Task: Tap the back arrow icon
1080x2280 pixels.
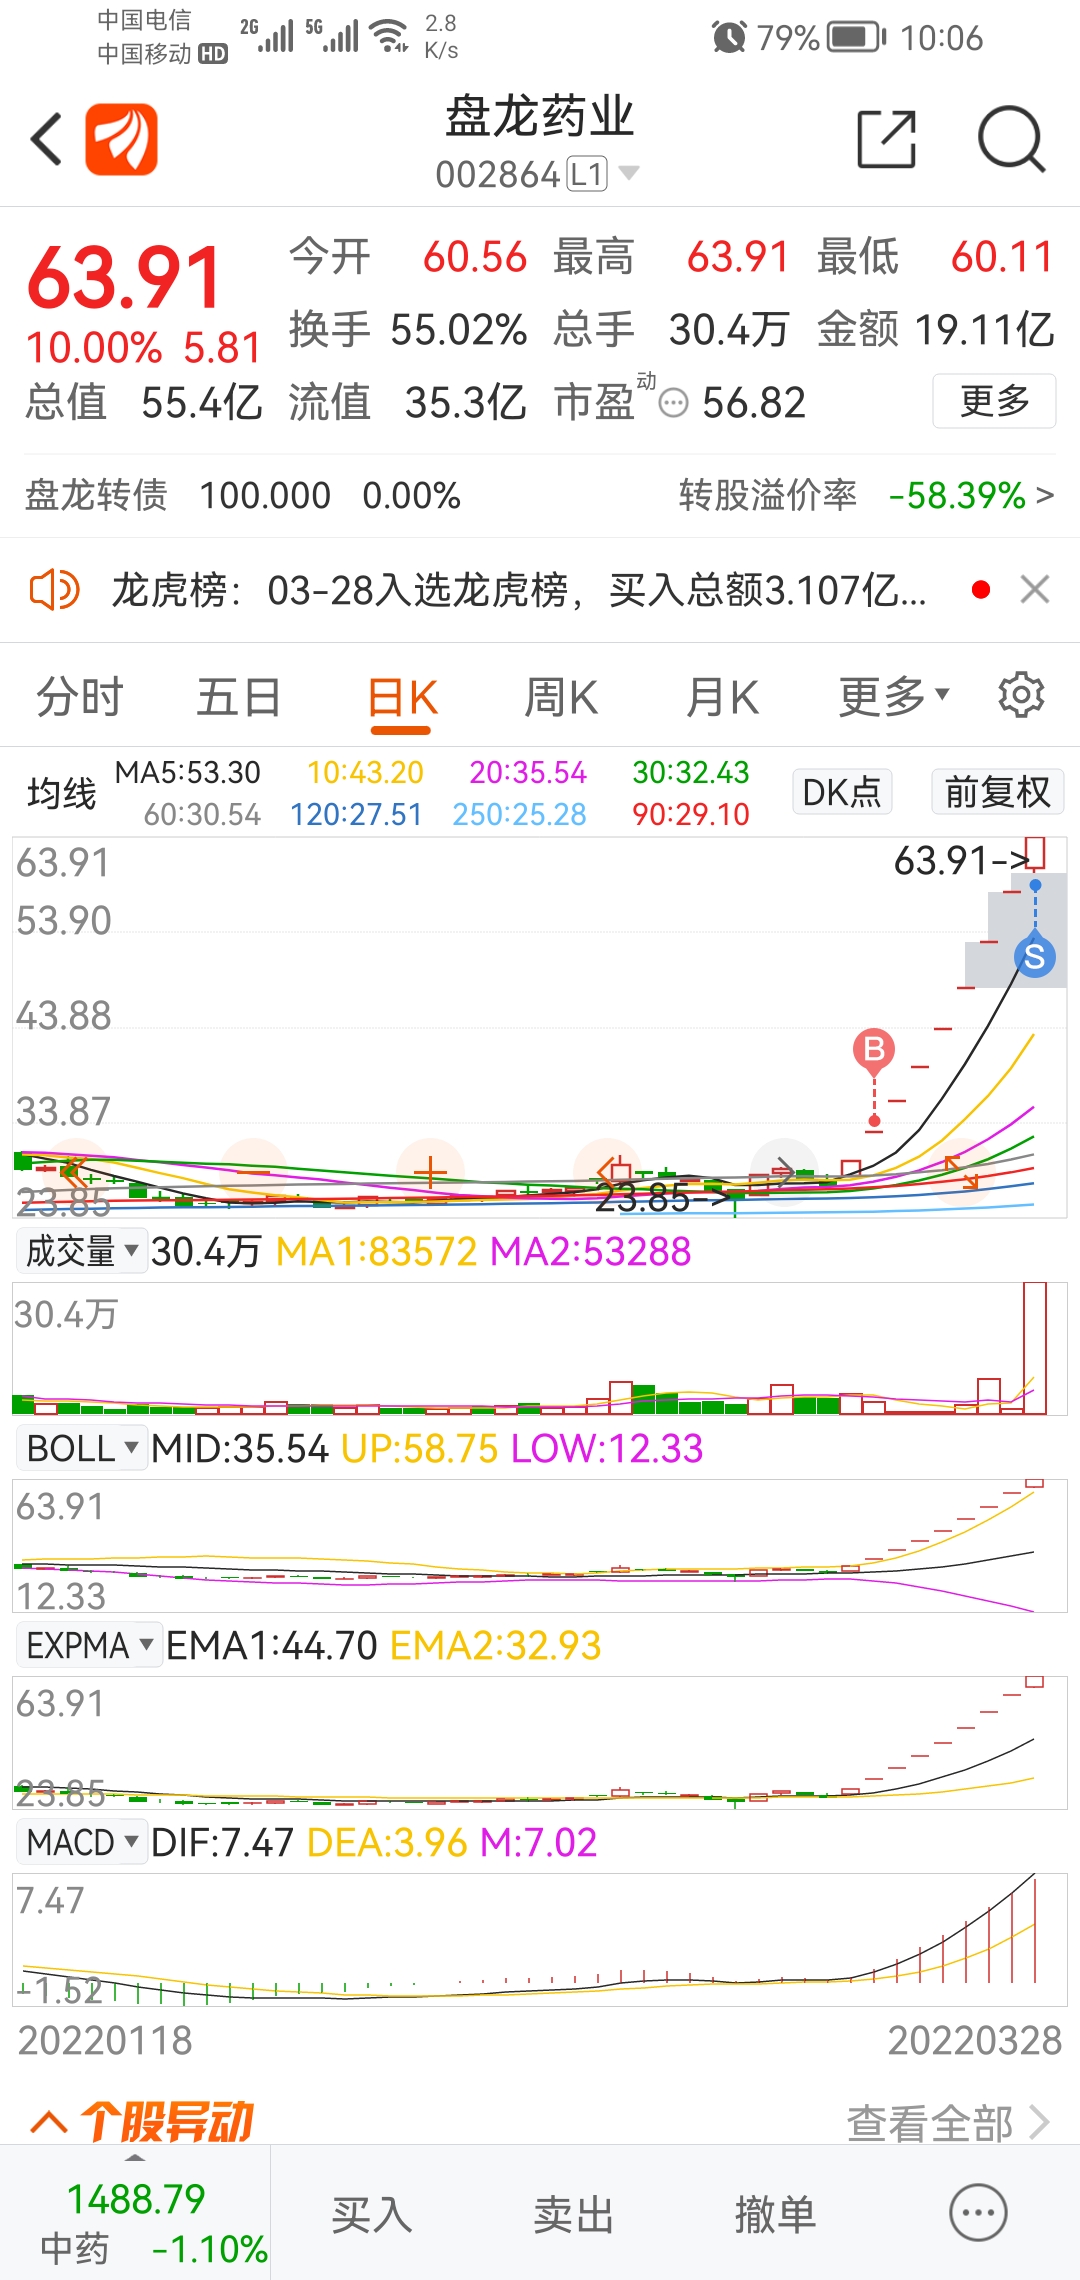Action: tap(47, 139)
